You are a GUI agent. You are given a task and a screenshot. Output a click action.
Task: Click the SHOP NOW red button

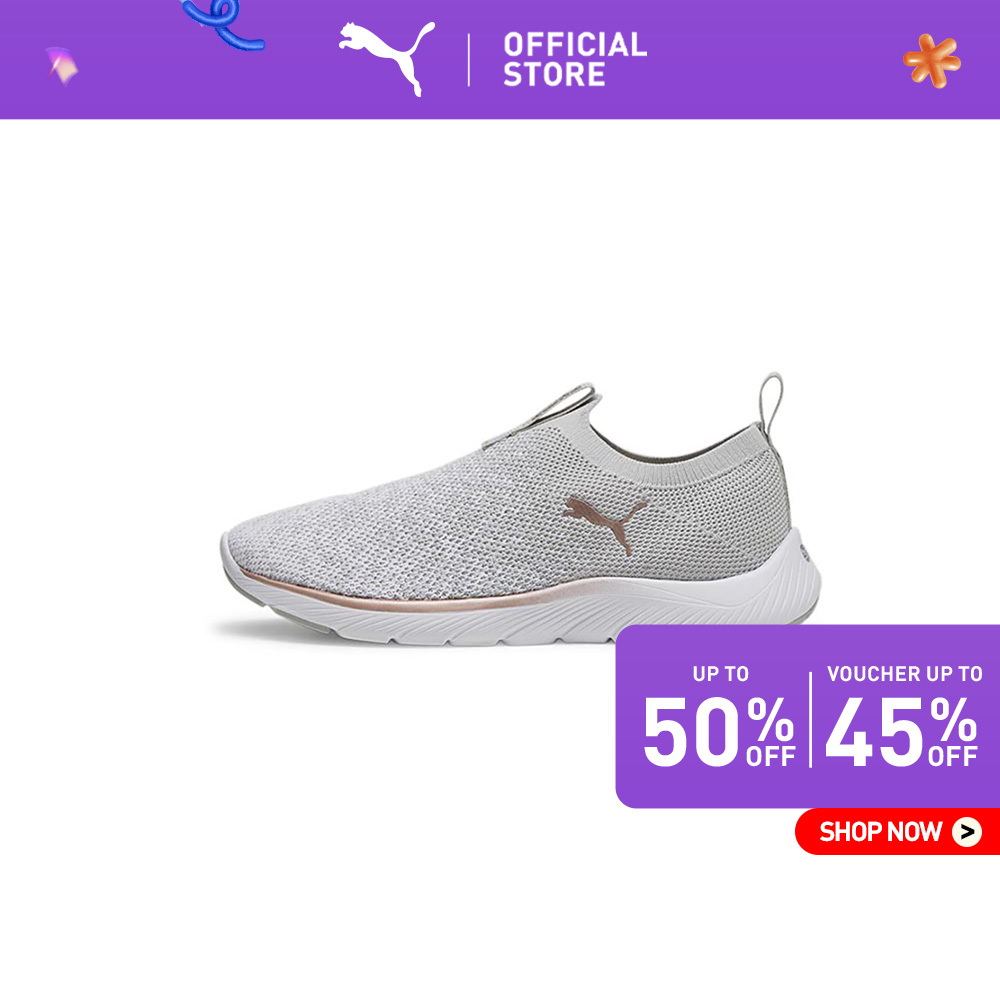(897, 831)
